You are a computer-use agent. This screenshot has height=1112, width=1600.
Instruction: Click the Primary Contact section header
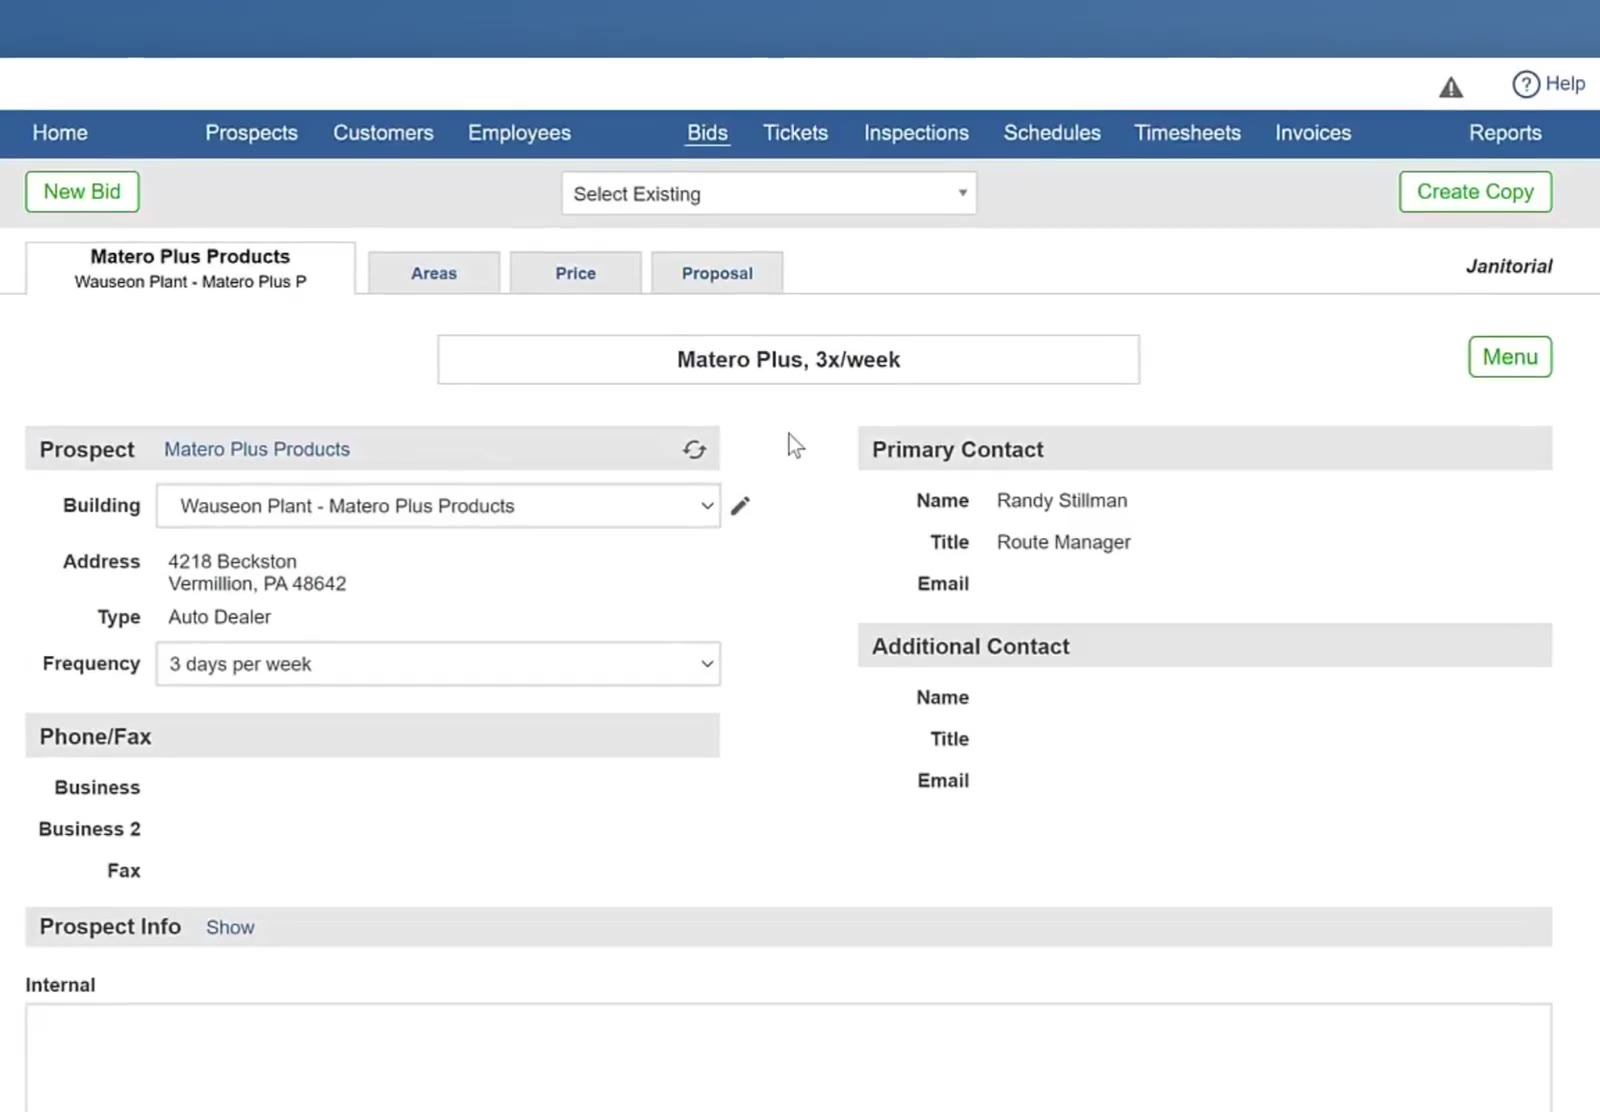[x=1205, y=449]
